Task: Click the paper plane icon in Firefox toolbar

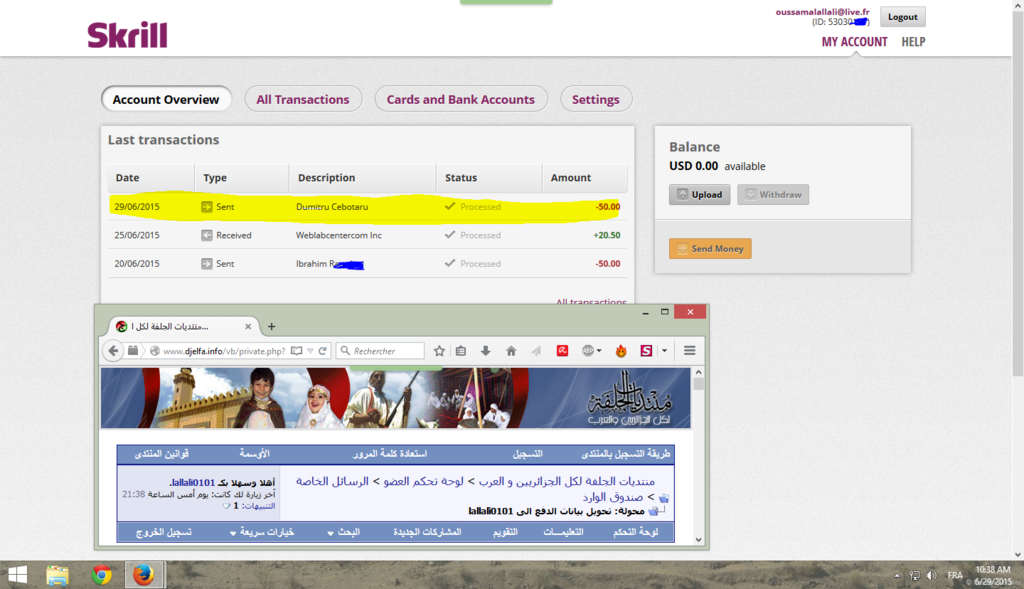Action: pos(536,351)
